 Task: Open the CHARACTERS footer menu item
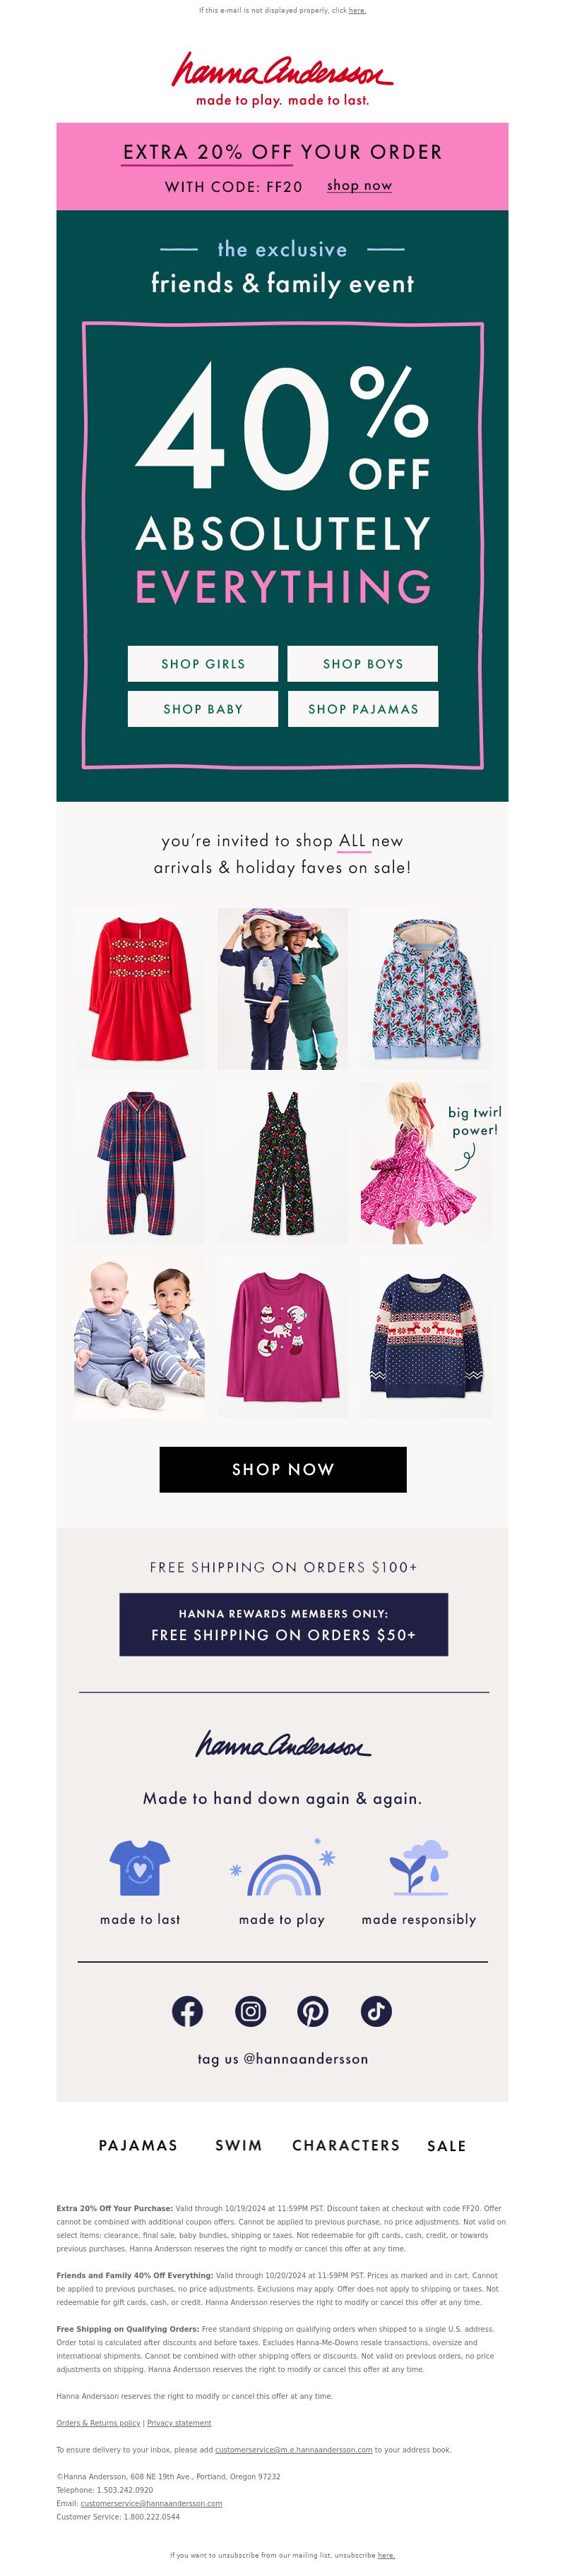pos(346,2145)
